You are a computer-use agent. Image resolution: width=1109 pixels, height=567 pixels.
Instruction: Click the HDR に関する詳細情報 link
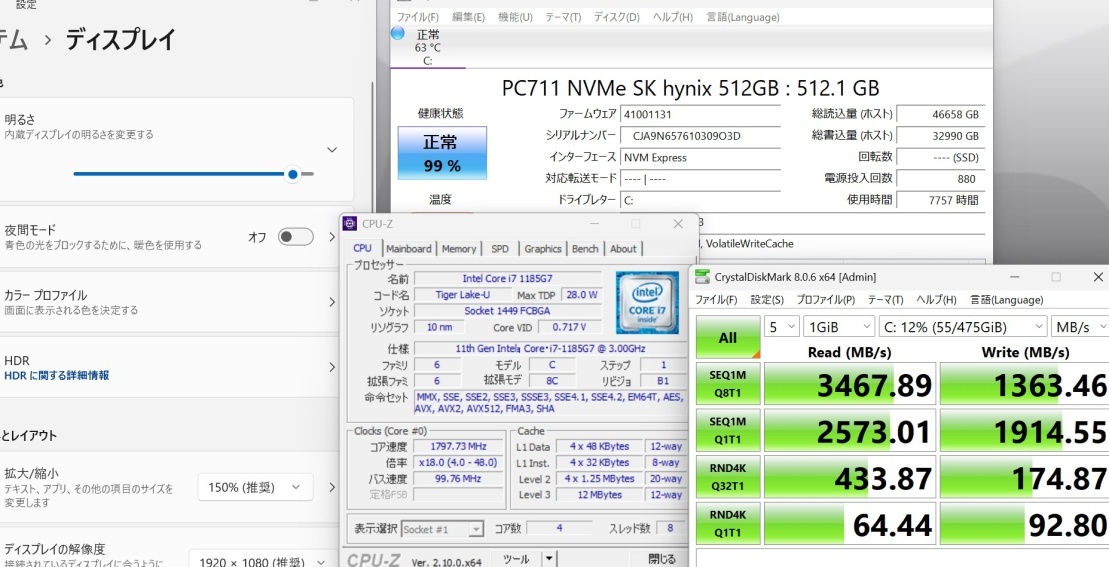pyautogui.click(x=57, y=375)
